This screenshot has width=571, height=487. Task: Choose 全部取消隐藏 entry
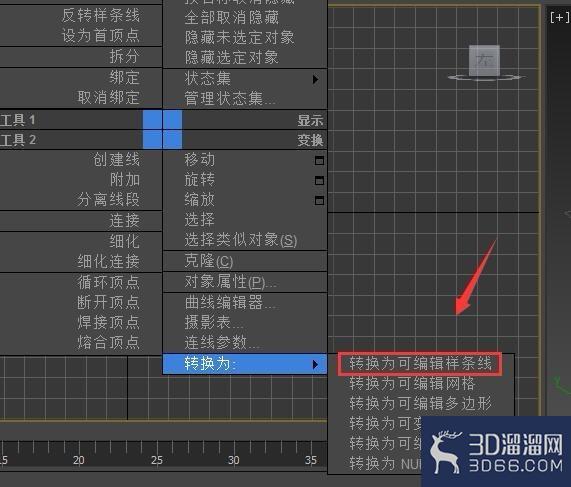232,17
